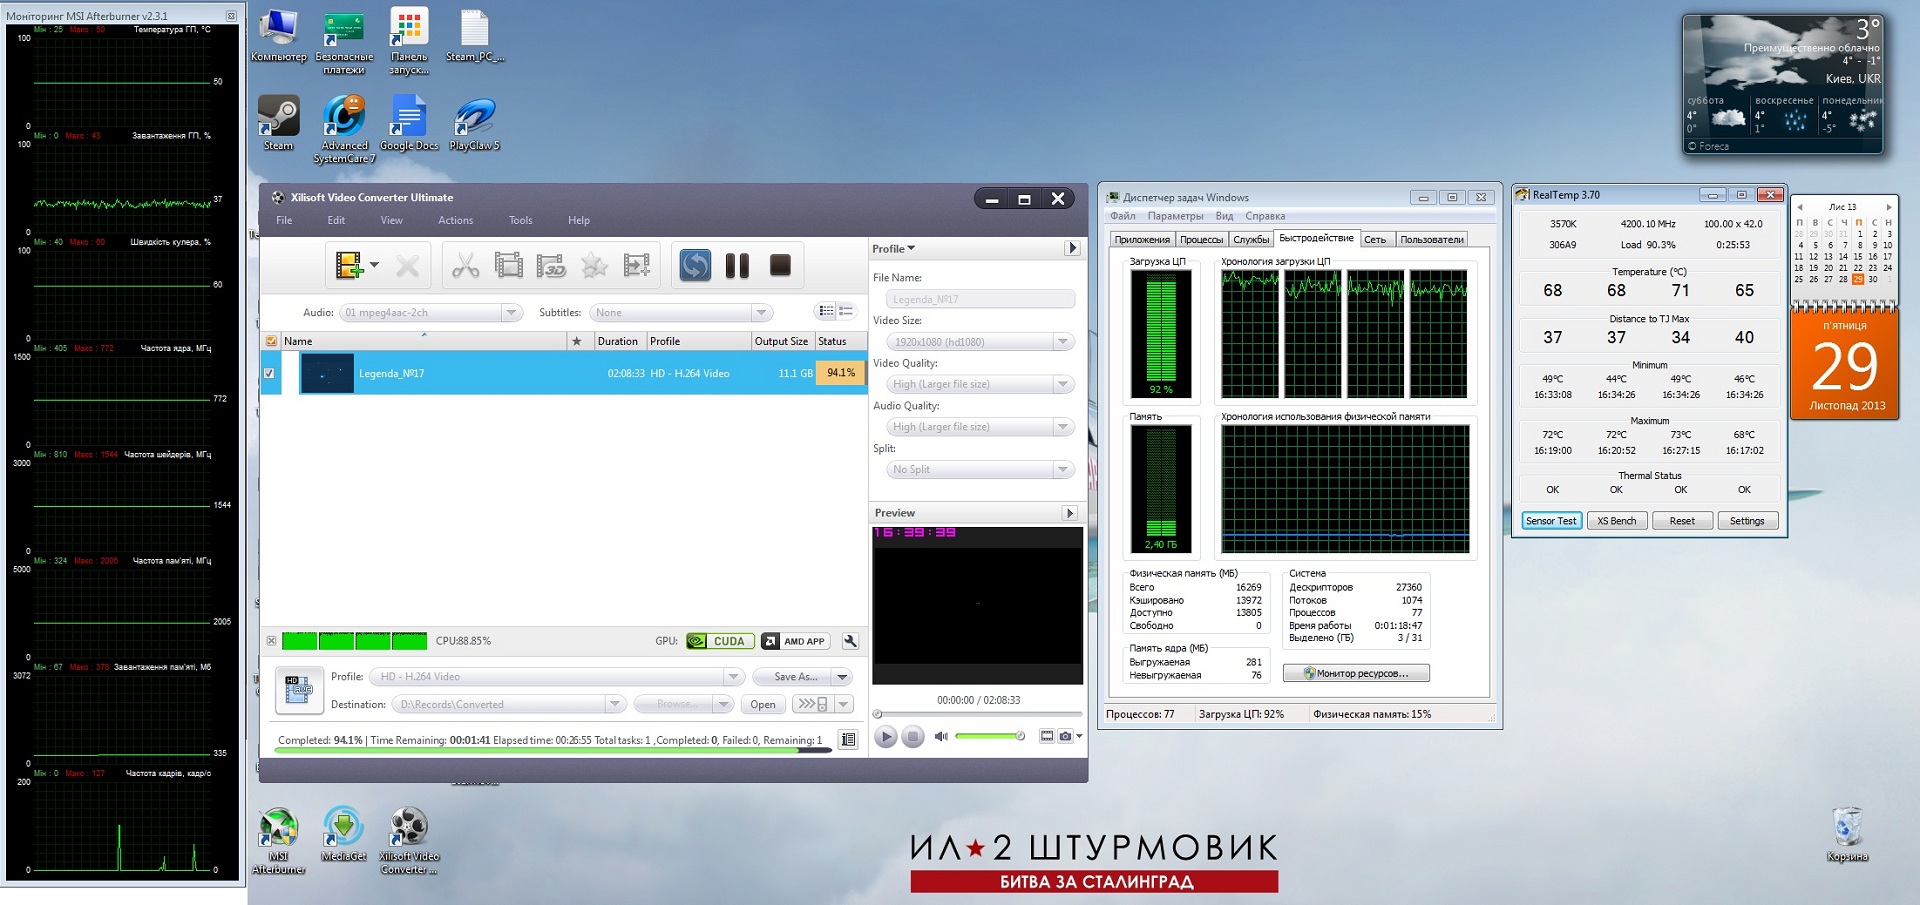Stop the conversion with the square button
This screenshot has width=1920, height=905.
coord(780,265)
